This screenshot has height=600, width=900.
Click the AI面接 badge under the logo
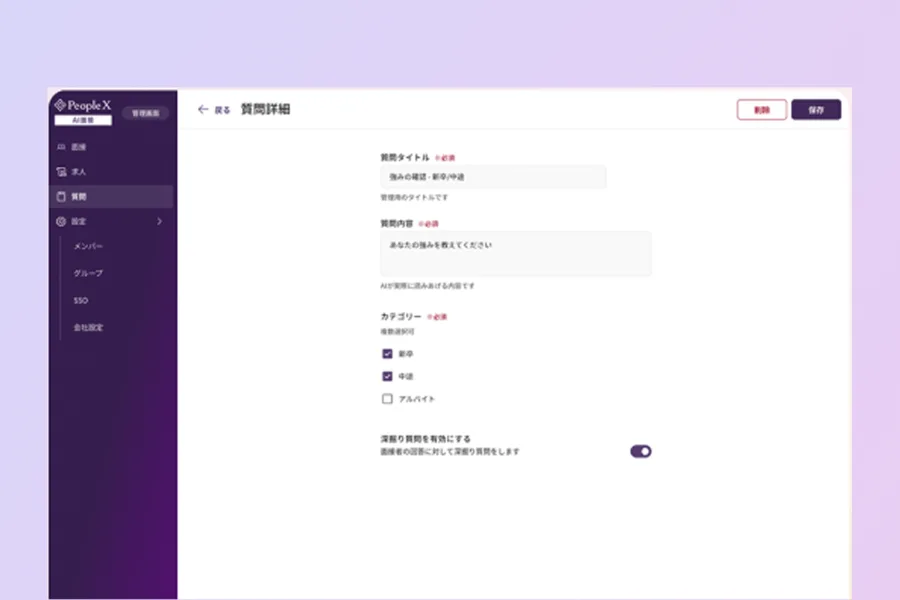(83, 120)
